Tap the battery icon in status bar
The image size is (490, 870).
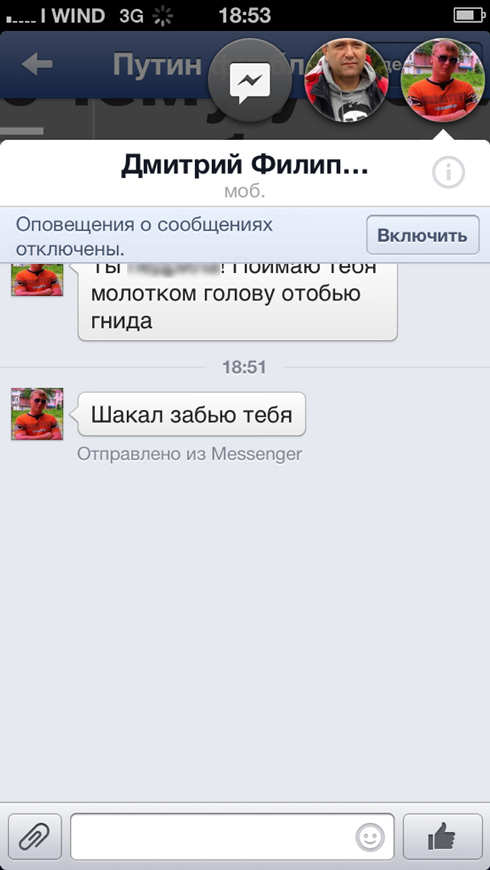[469, 15]
